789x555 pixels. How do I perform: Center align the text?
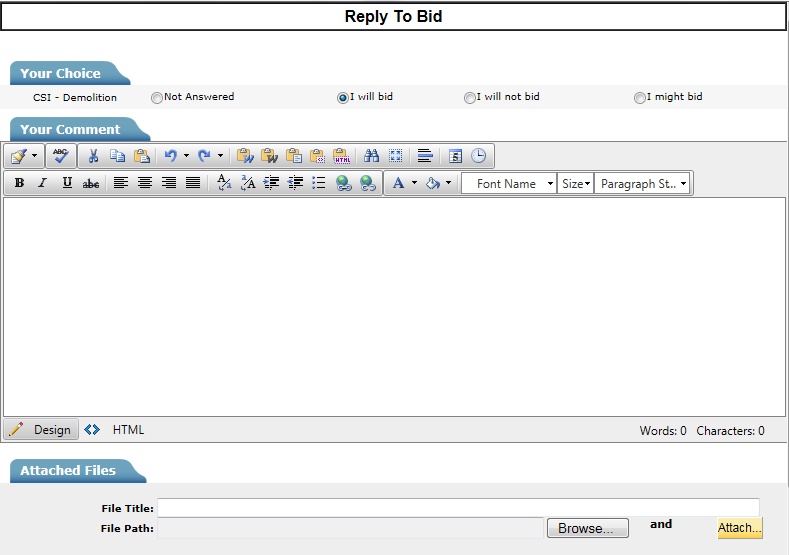tap(144, 183)
